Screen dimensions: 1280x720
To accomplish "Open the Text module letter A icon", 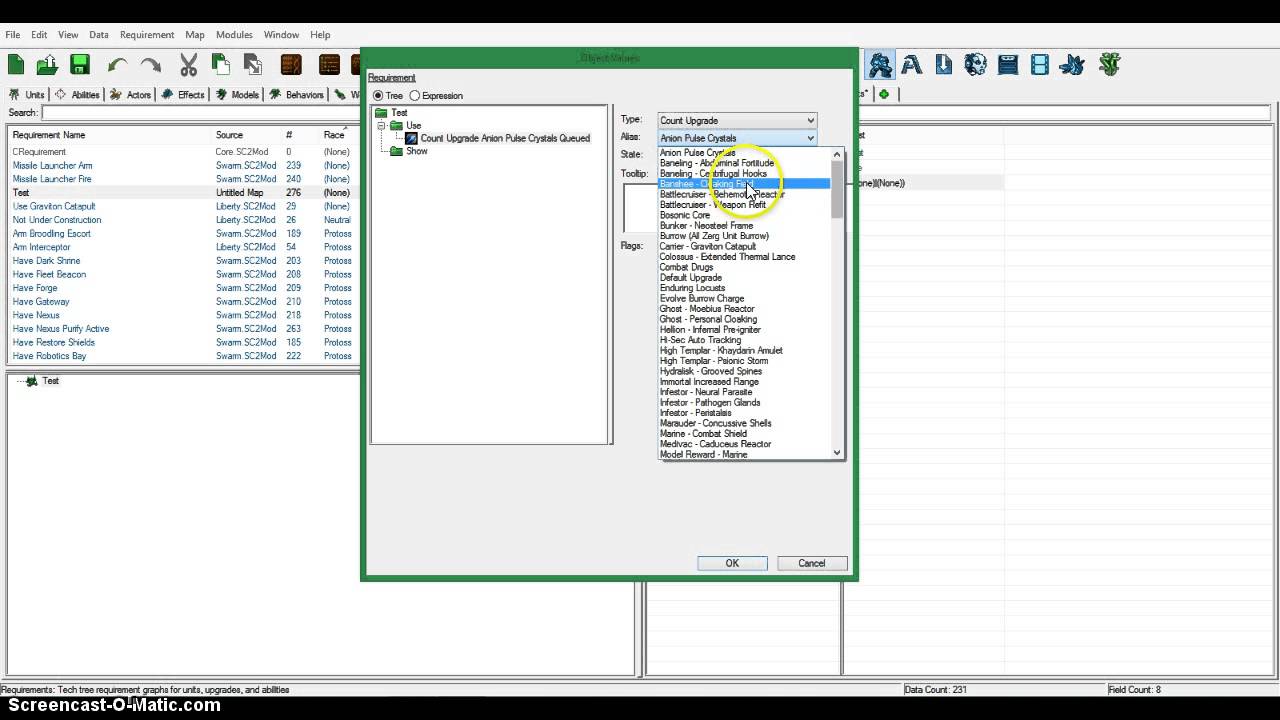I will (x=911, y=65).
